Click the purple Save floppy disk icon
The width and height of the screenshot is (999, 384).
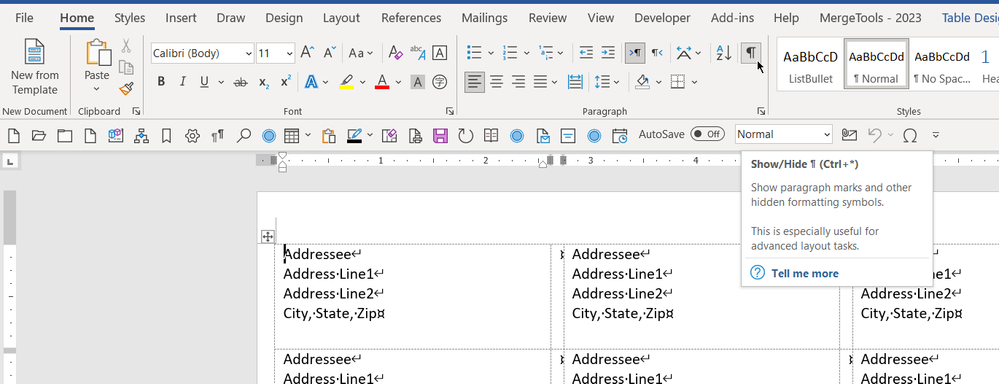[x=440, y=135]
